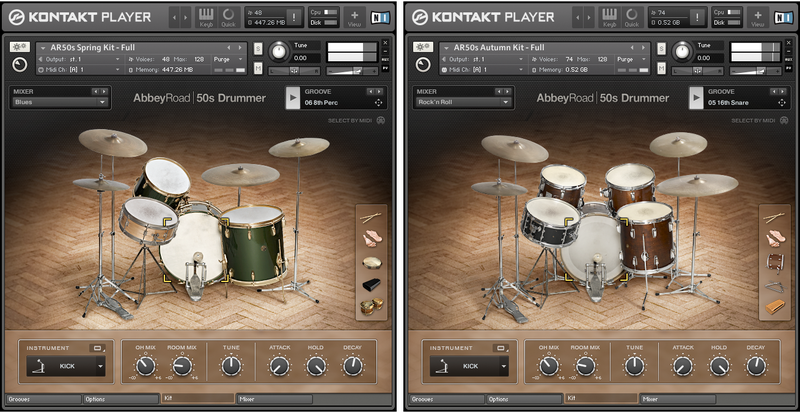
Task: Switch to Grooves tab in Autumn Kit window
Action: pos(446,399)
